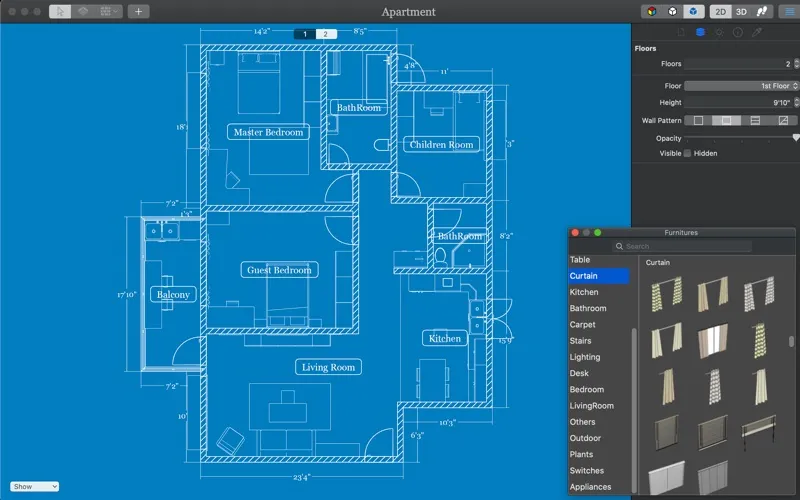The image size is (800, 500).
Task: Click the Height 9'10" field
Action: coord(739,103)
